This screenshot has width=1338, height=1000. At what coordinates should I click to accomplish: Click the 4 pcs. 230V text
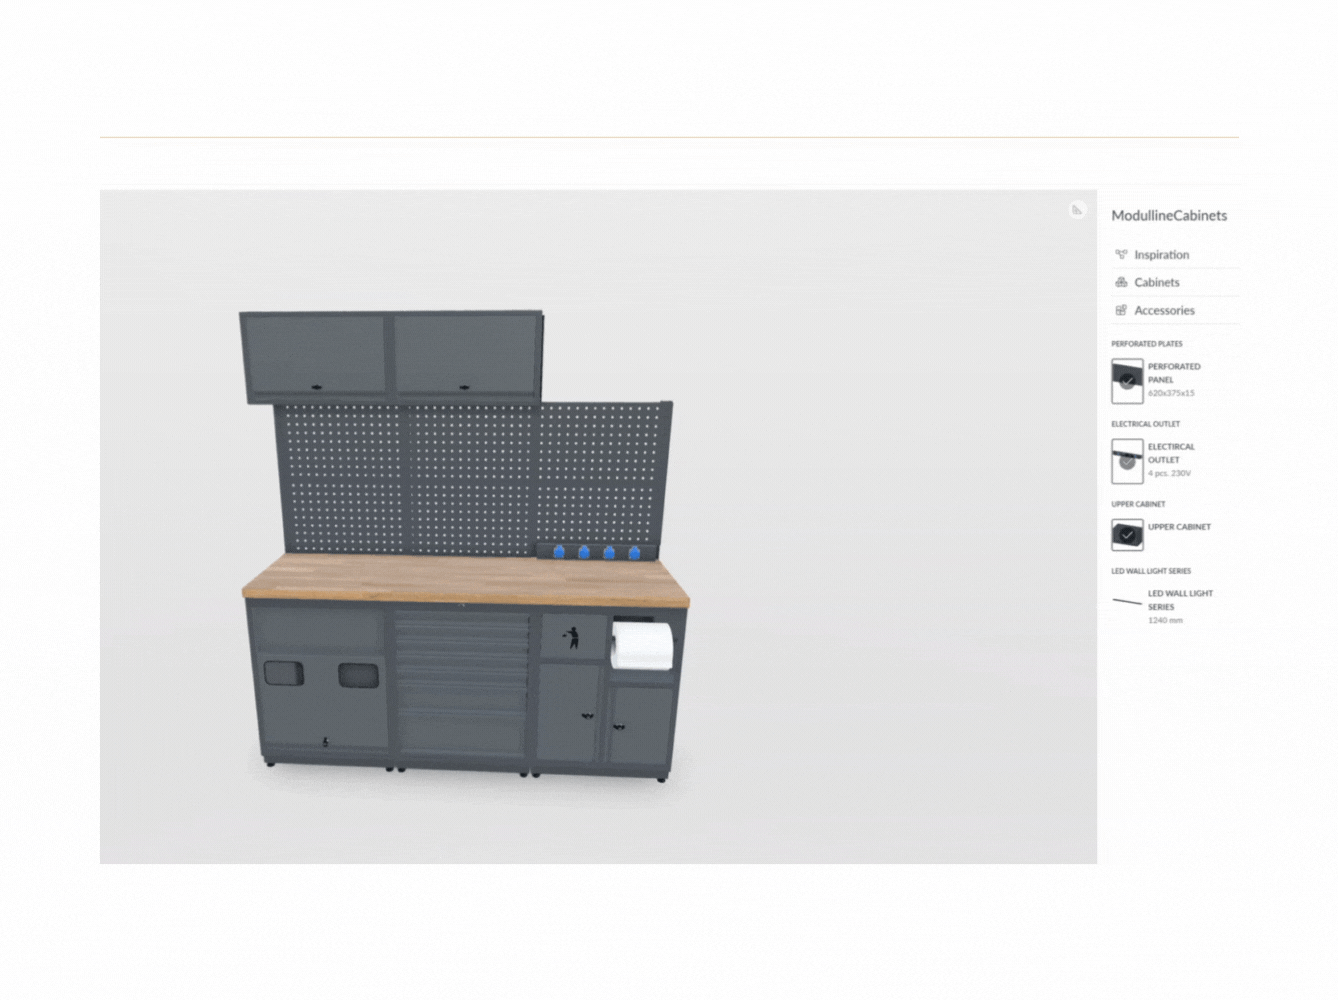pos(1169,473)
